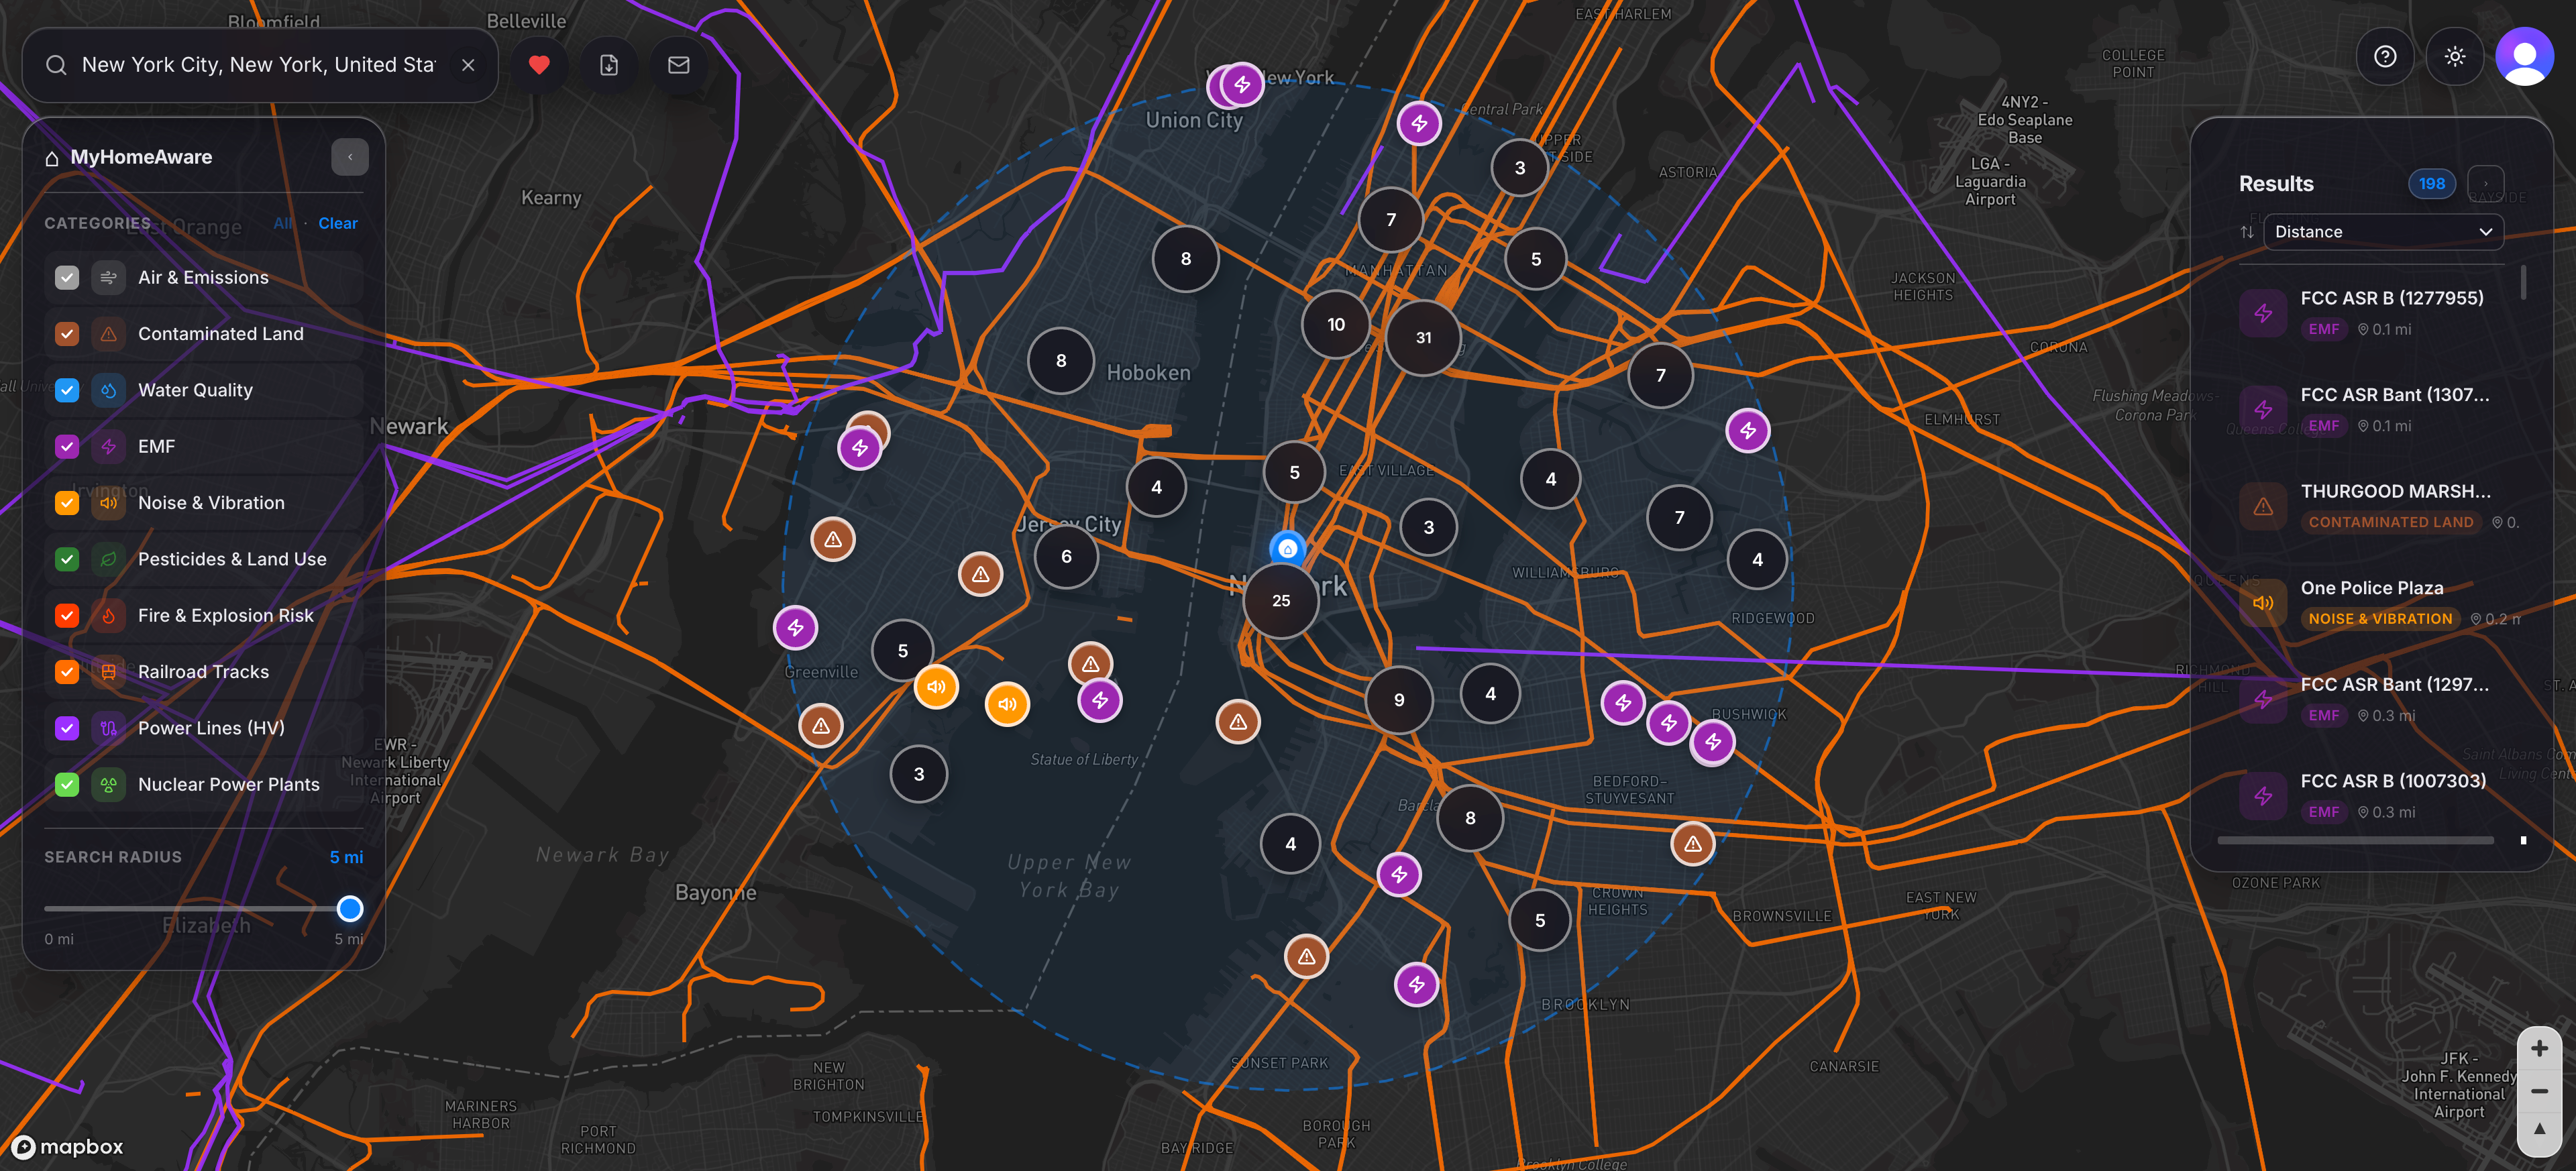Toggle Water Quality checkbox
This screenshot has height=1171, width=2576.
pos(67,390)
